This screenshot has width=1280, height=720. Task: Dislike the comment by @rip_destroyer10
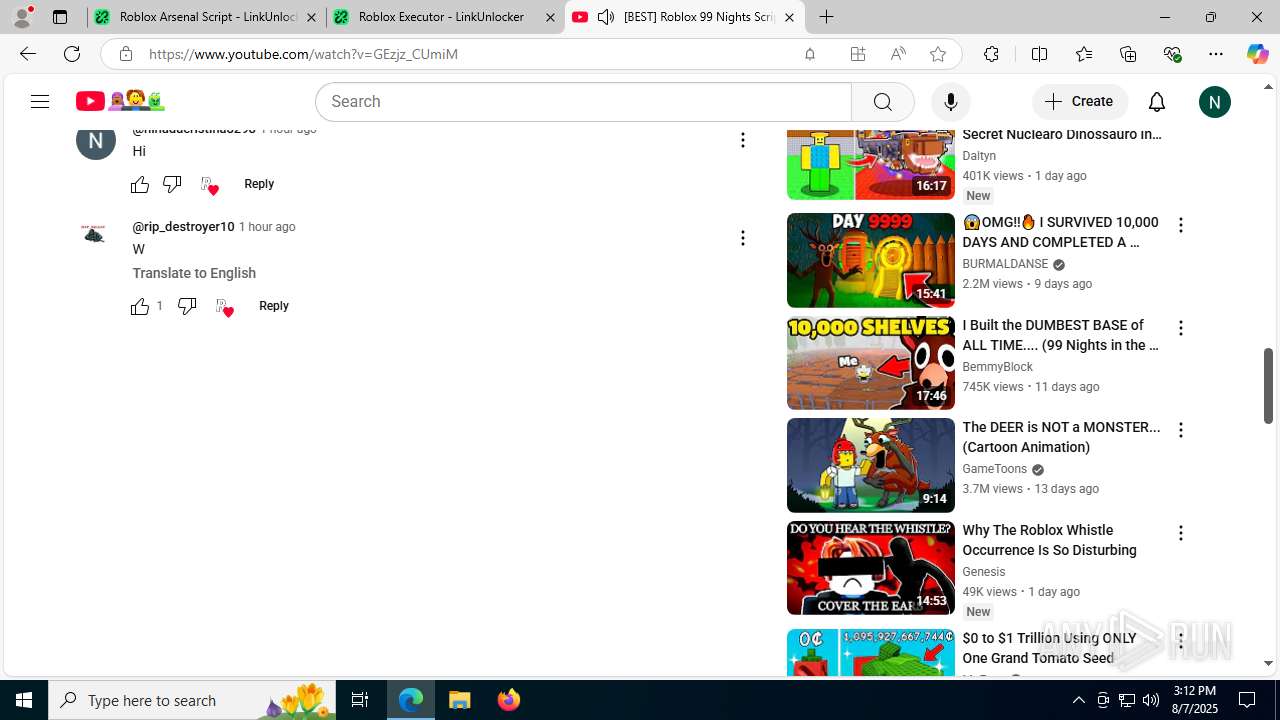[x=187, y=306]
